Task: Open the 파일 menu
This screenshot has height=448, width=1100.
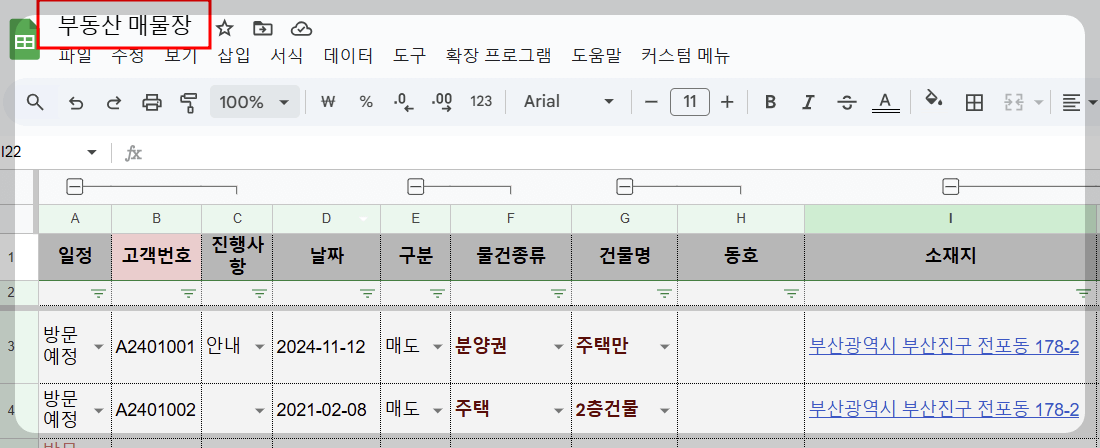Action: (x=75, y=56)
